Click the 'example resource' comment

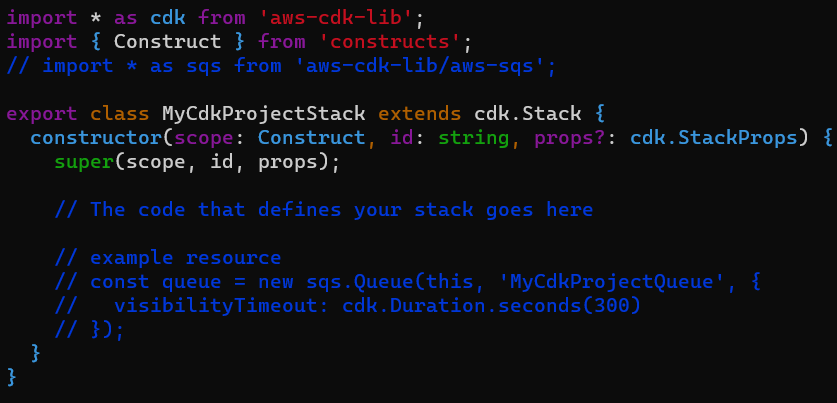pos(185,257)
